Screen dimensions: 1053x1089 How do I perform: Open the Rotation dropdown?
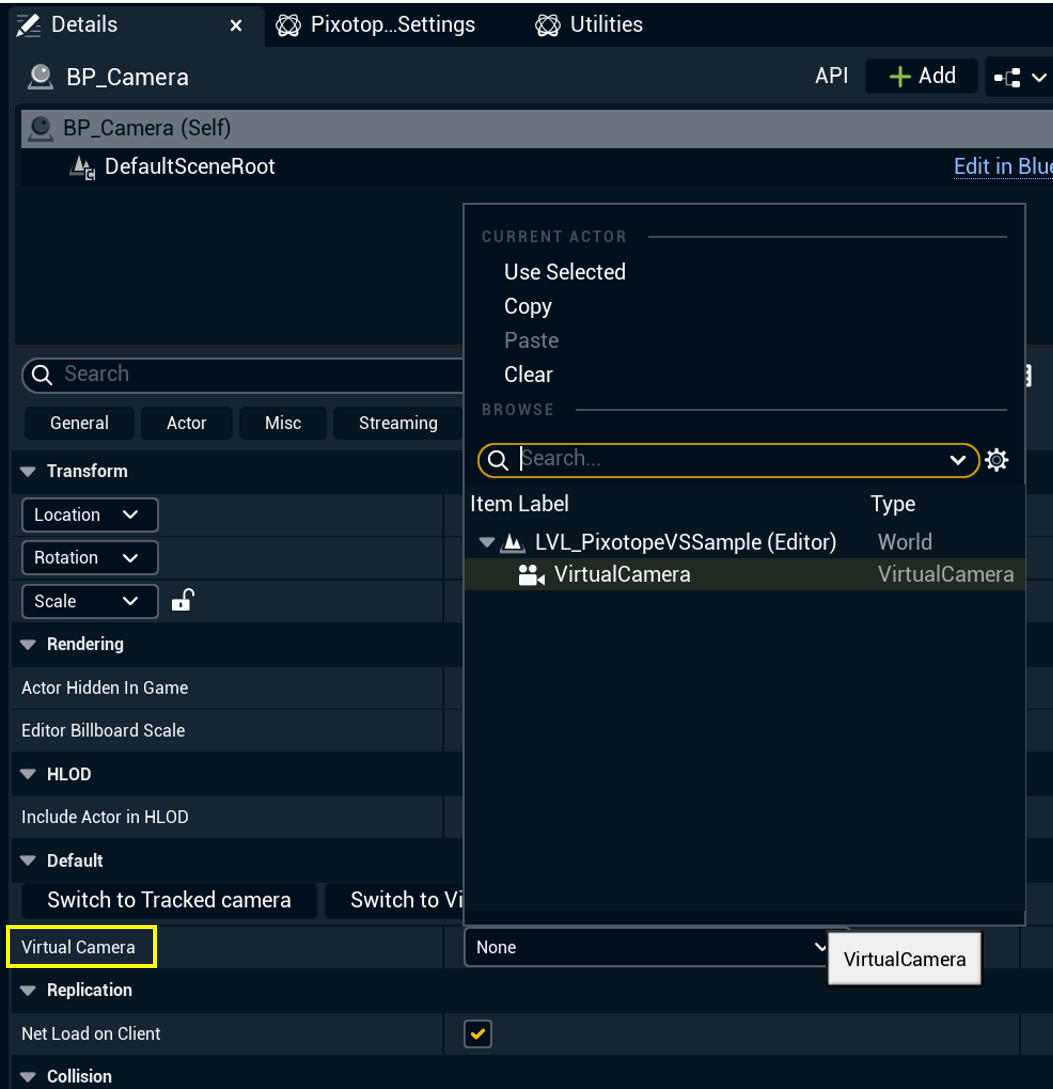[90, 558]
